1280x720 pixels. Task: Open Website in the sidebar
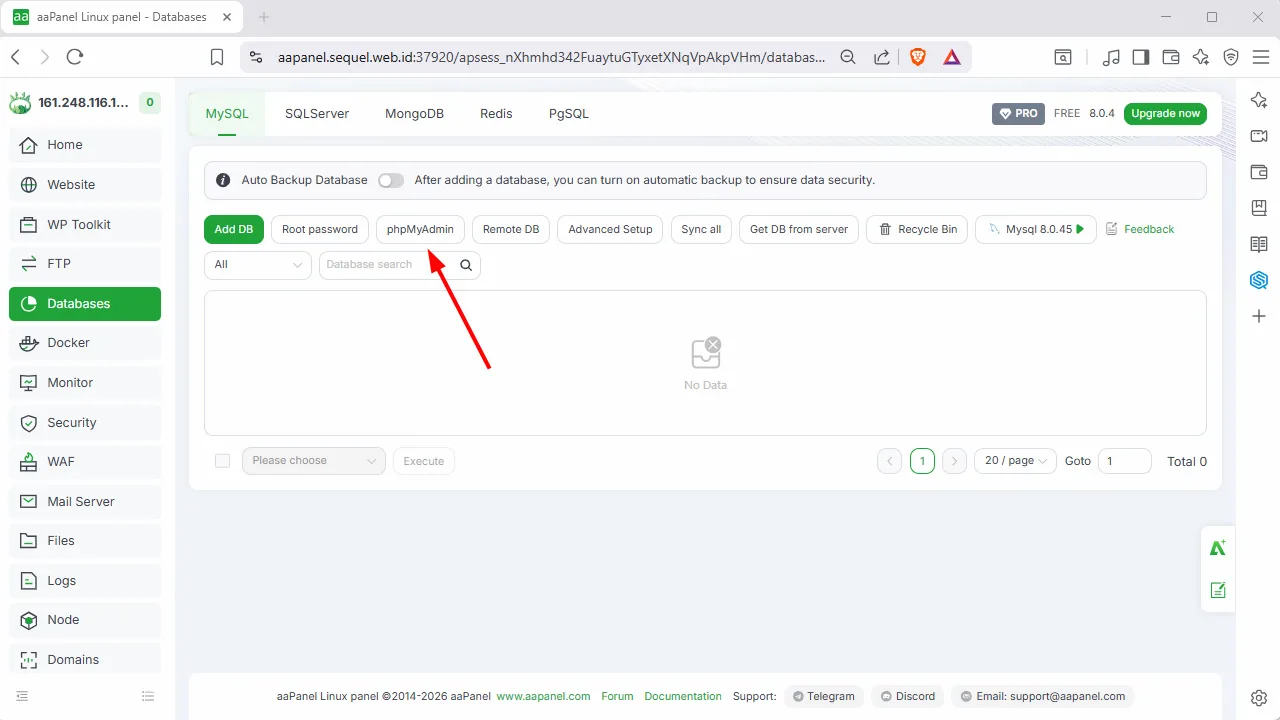[85, 185]
